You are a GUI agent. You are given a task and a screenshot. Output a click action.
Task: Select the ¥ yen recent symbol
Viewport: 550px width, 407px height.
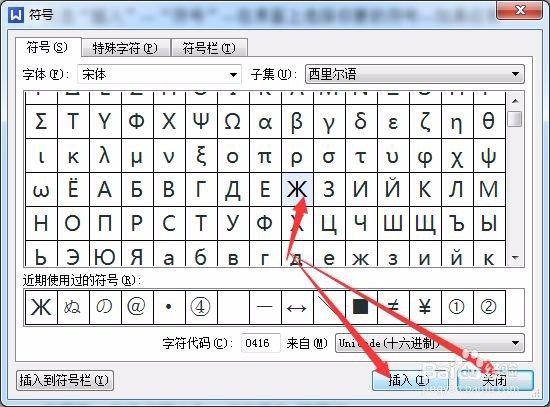pyautogui.click(x=425, y=307)
